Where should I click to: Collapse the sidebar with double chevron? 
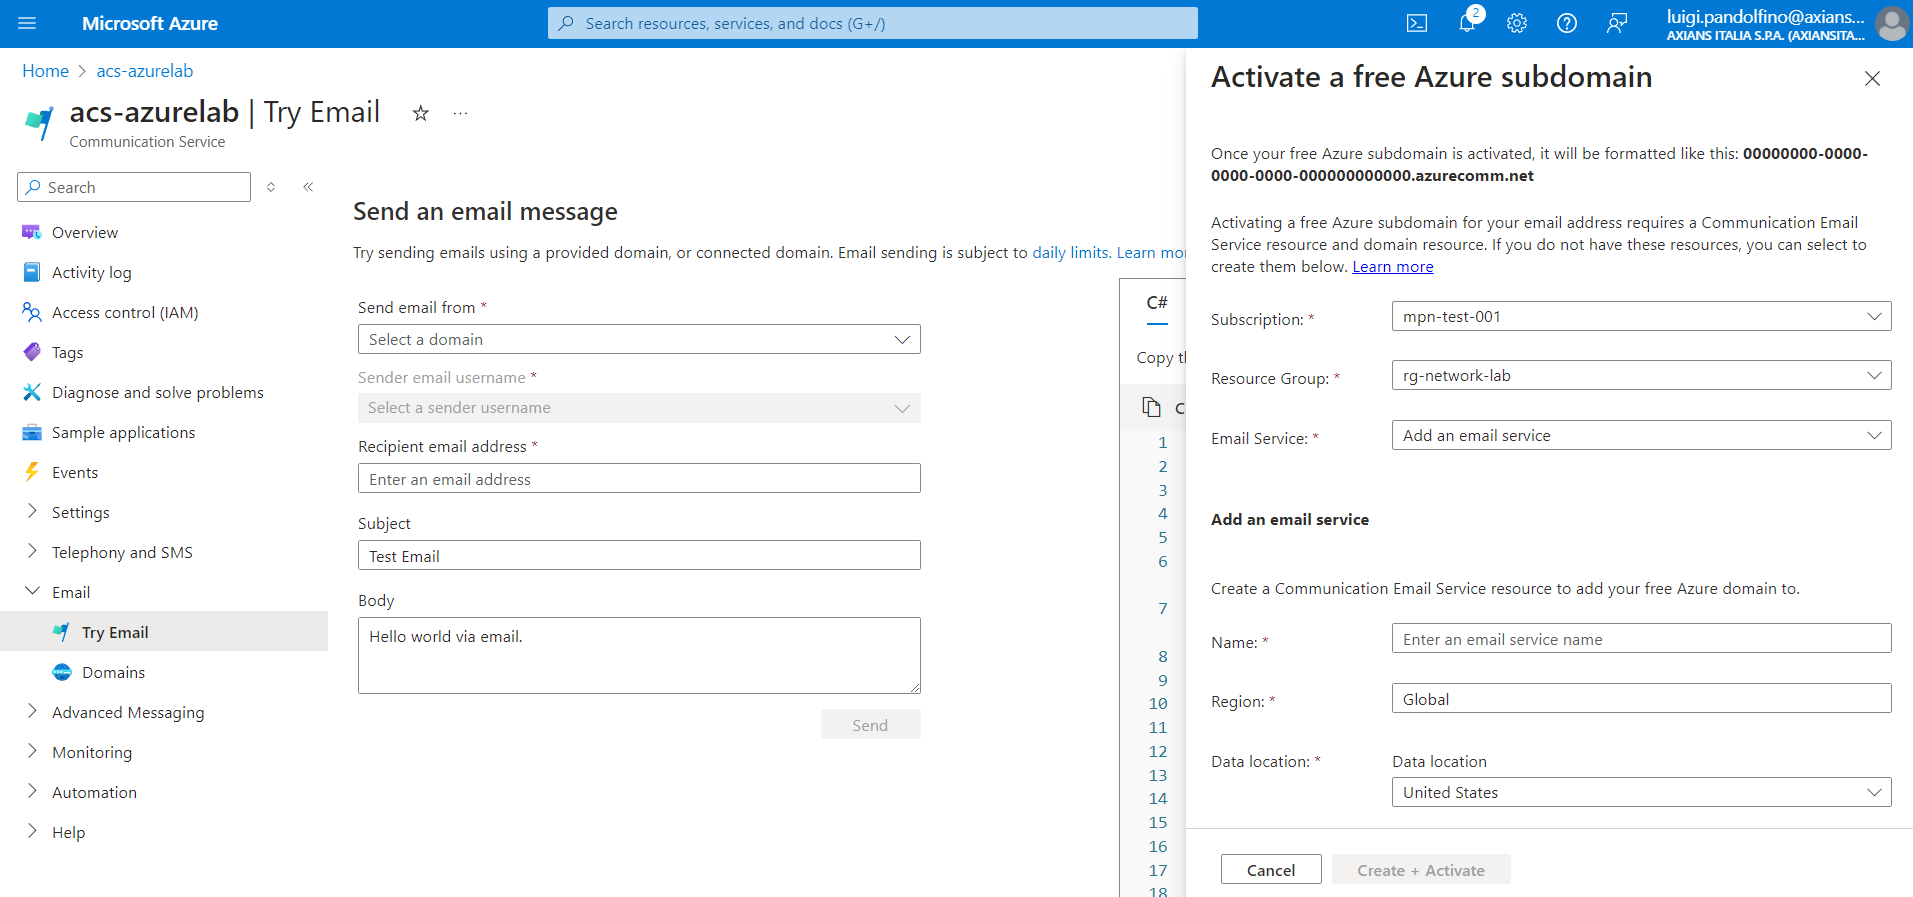pos(308,187)
